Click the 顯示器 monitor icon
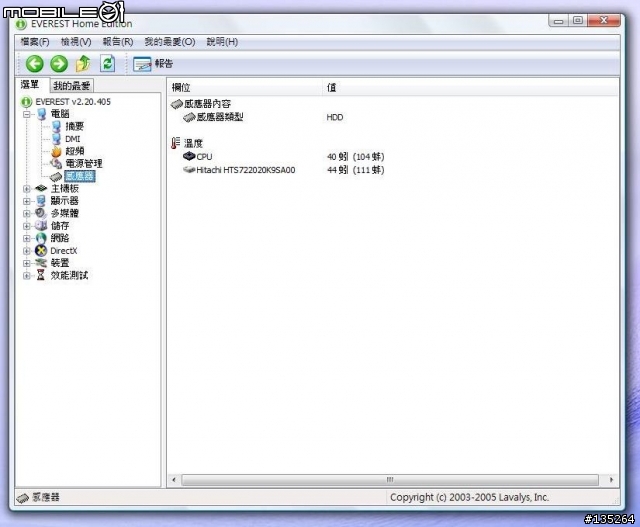The width and height of the screenshot is (640, 527). coord(41,200)
